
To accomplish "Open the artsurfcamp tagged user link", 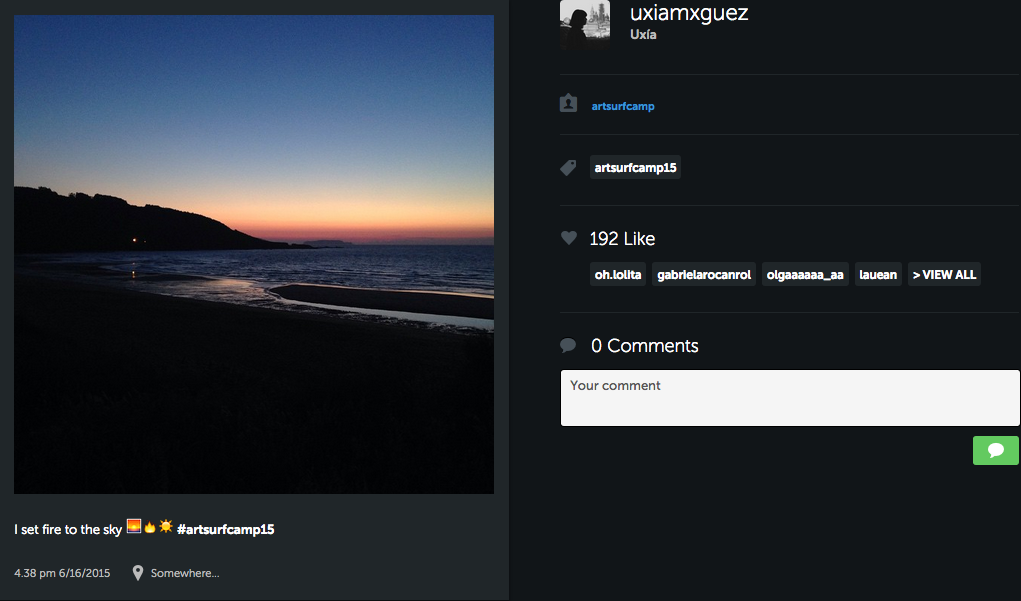I will point(623,106).
